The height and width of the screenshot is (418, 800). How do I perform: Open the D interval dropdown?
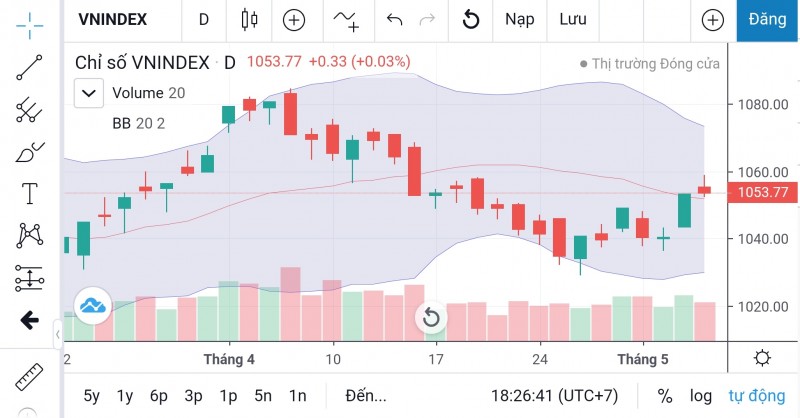pos(204,19)
